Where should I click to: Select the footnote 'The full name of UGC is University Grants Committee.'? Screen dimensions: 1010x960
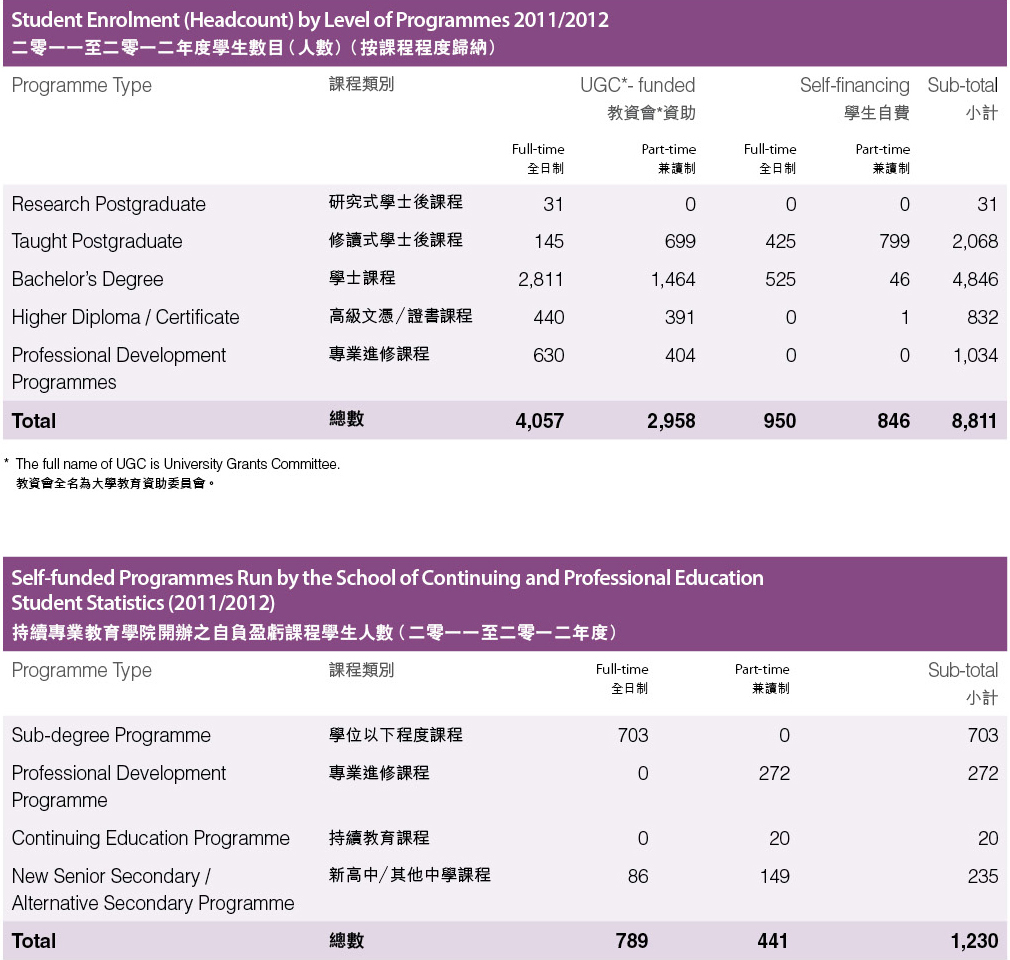178,464
